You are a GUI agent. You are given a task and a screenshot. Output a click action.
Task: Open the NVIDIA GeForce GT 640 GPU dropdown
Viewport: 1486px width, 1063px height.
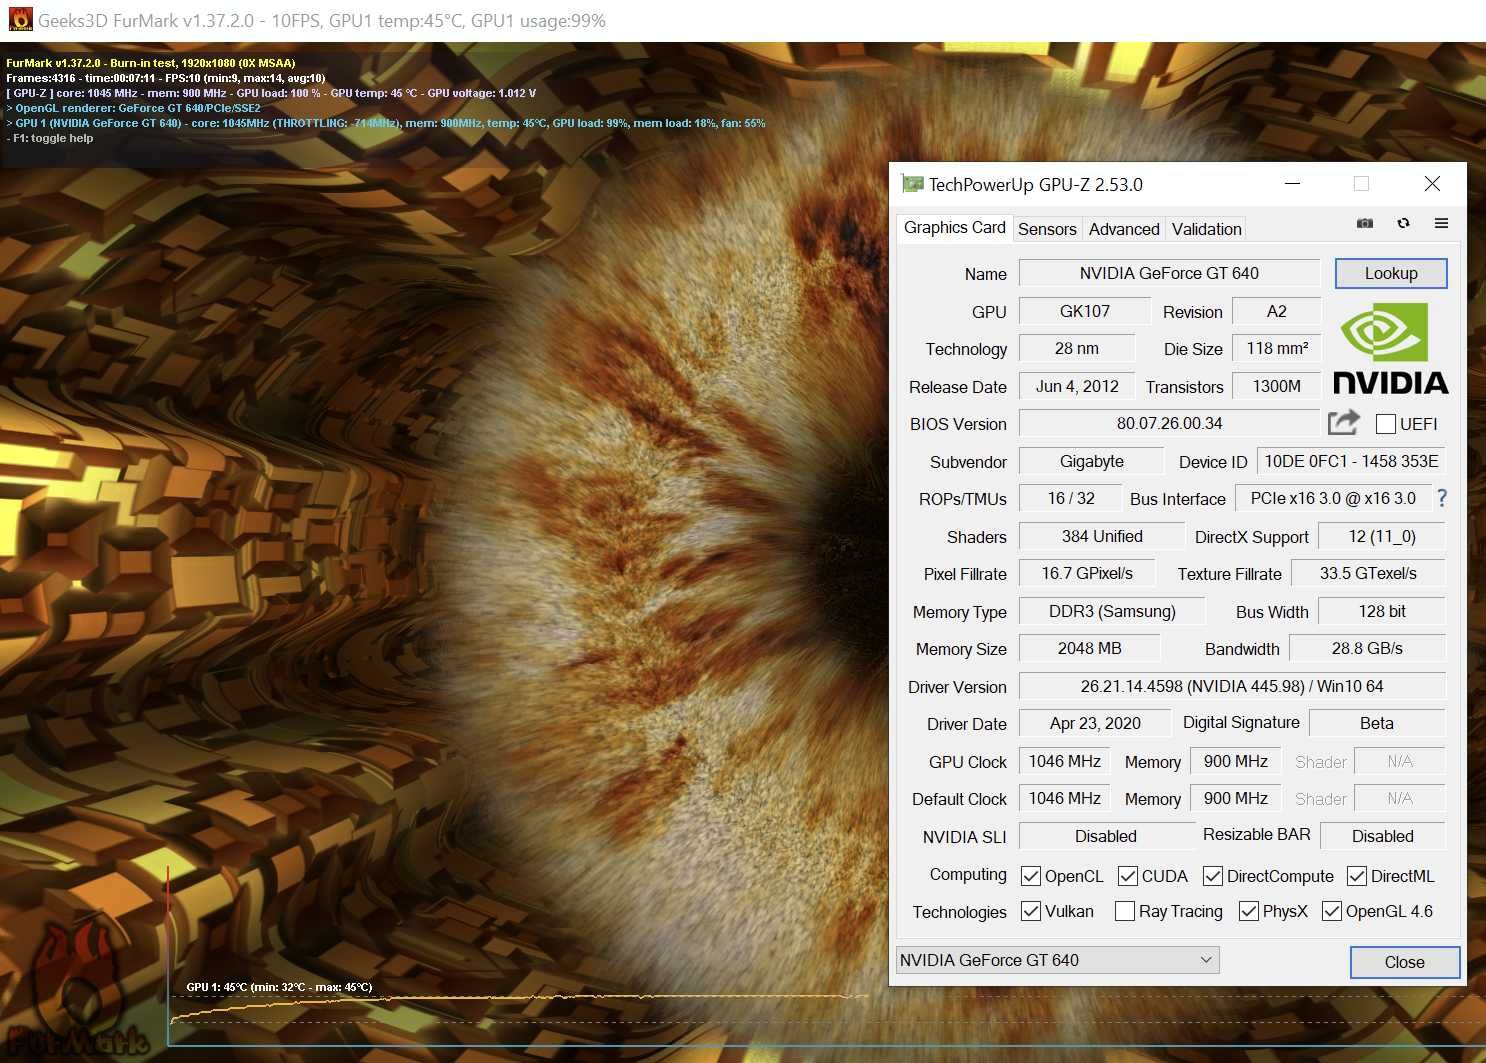coord(1058,960)
